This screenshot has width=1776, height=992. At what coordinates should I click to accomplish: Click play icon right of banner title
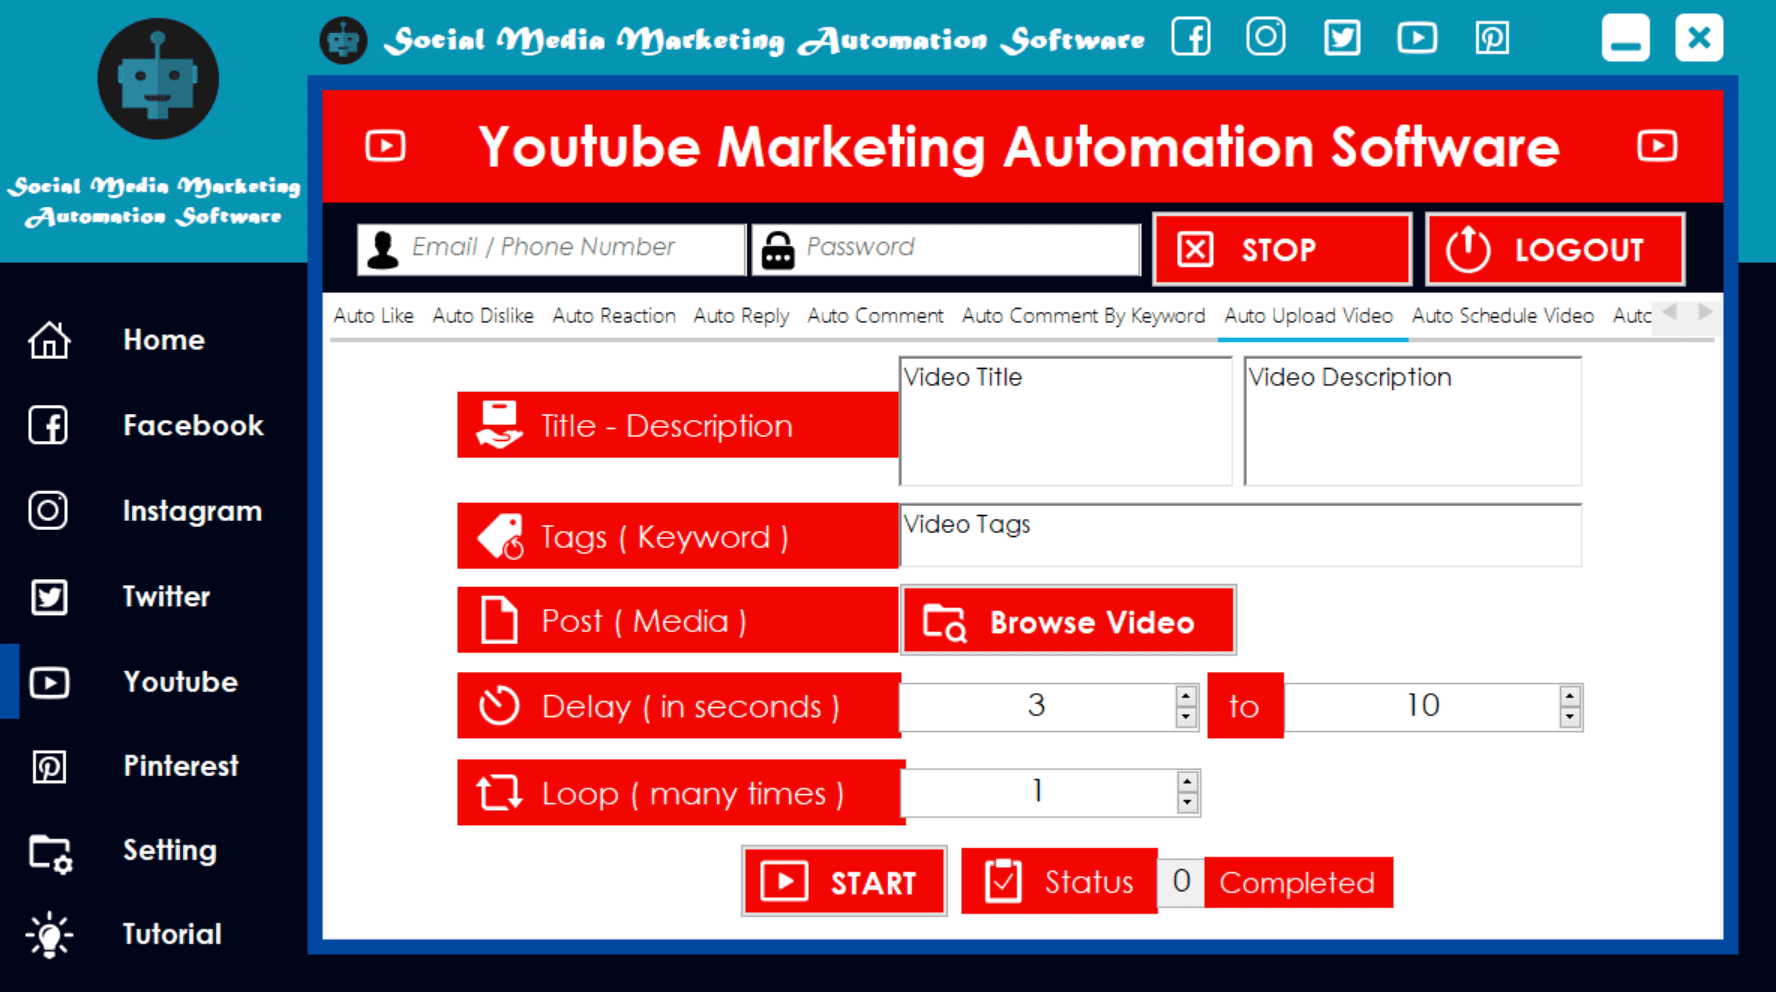click(1657, 146)
